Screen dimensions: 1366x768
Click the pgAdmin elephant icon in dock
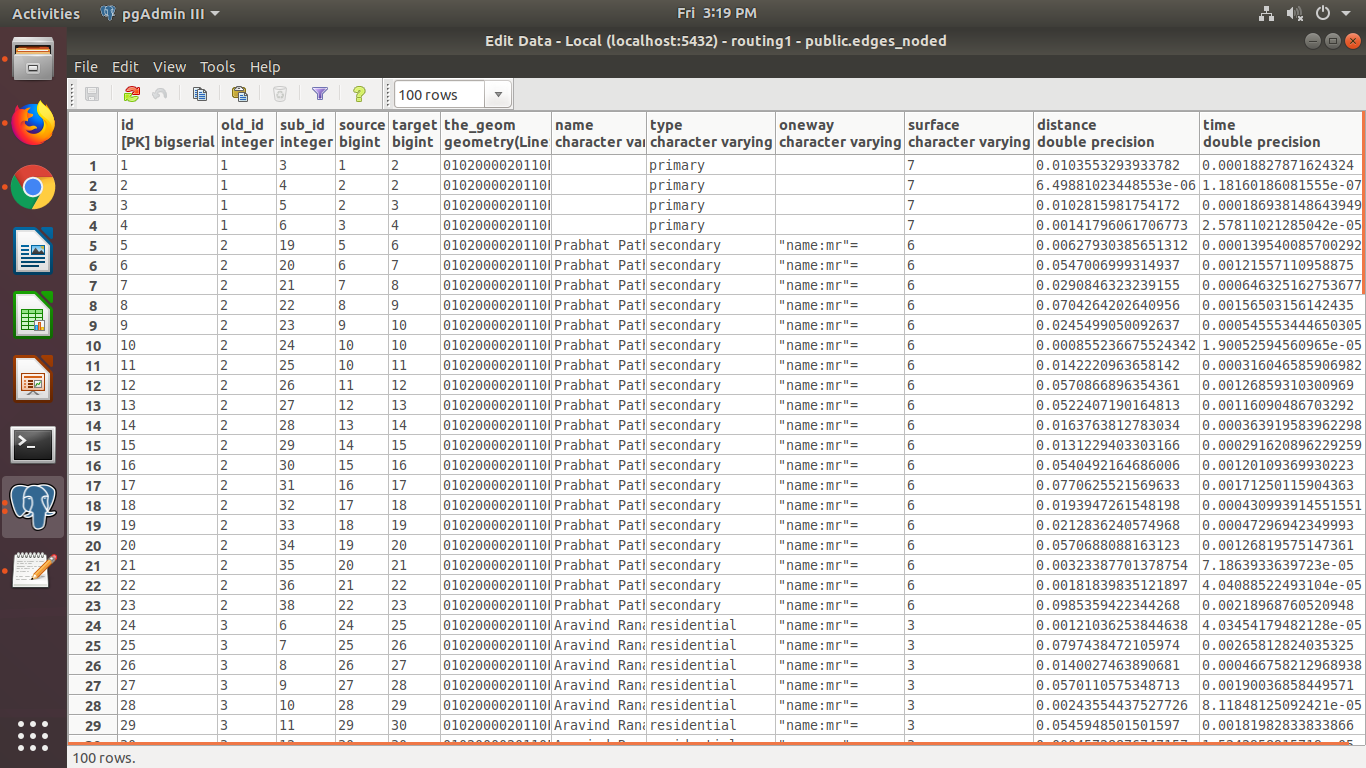(33, 507)
